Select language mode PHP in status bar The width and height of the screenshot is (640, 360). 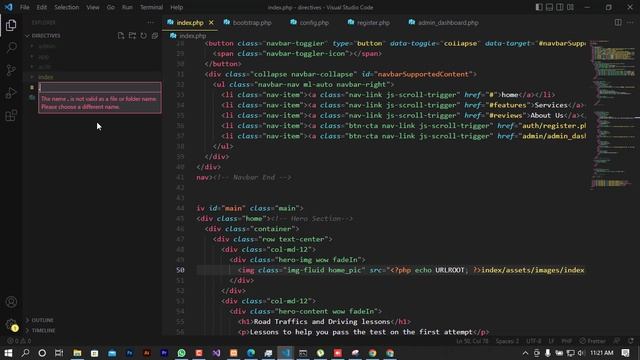point(567,341)
